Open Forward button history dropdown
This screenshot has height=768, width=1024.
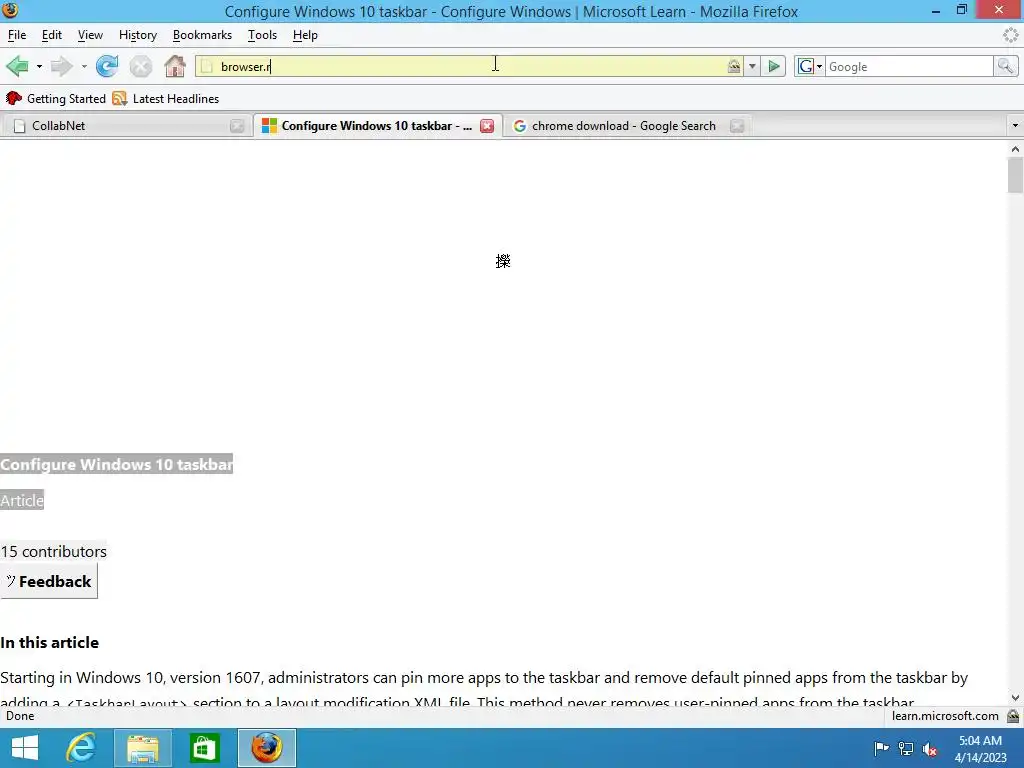[84, 67]
